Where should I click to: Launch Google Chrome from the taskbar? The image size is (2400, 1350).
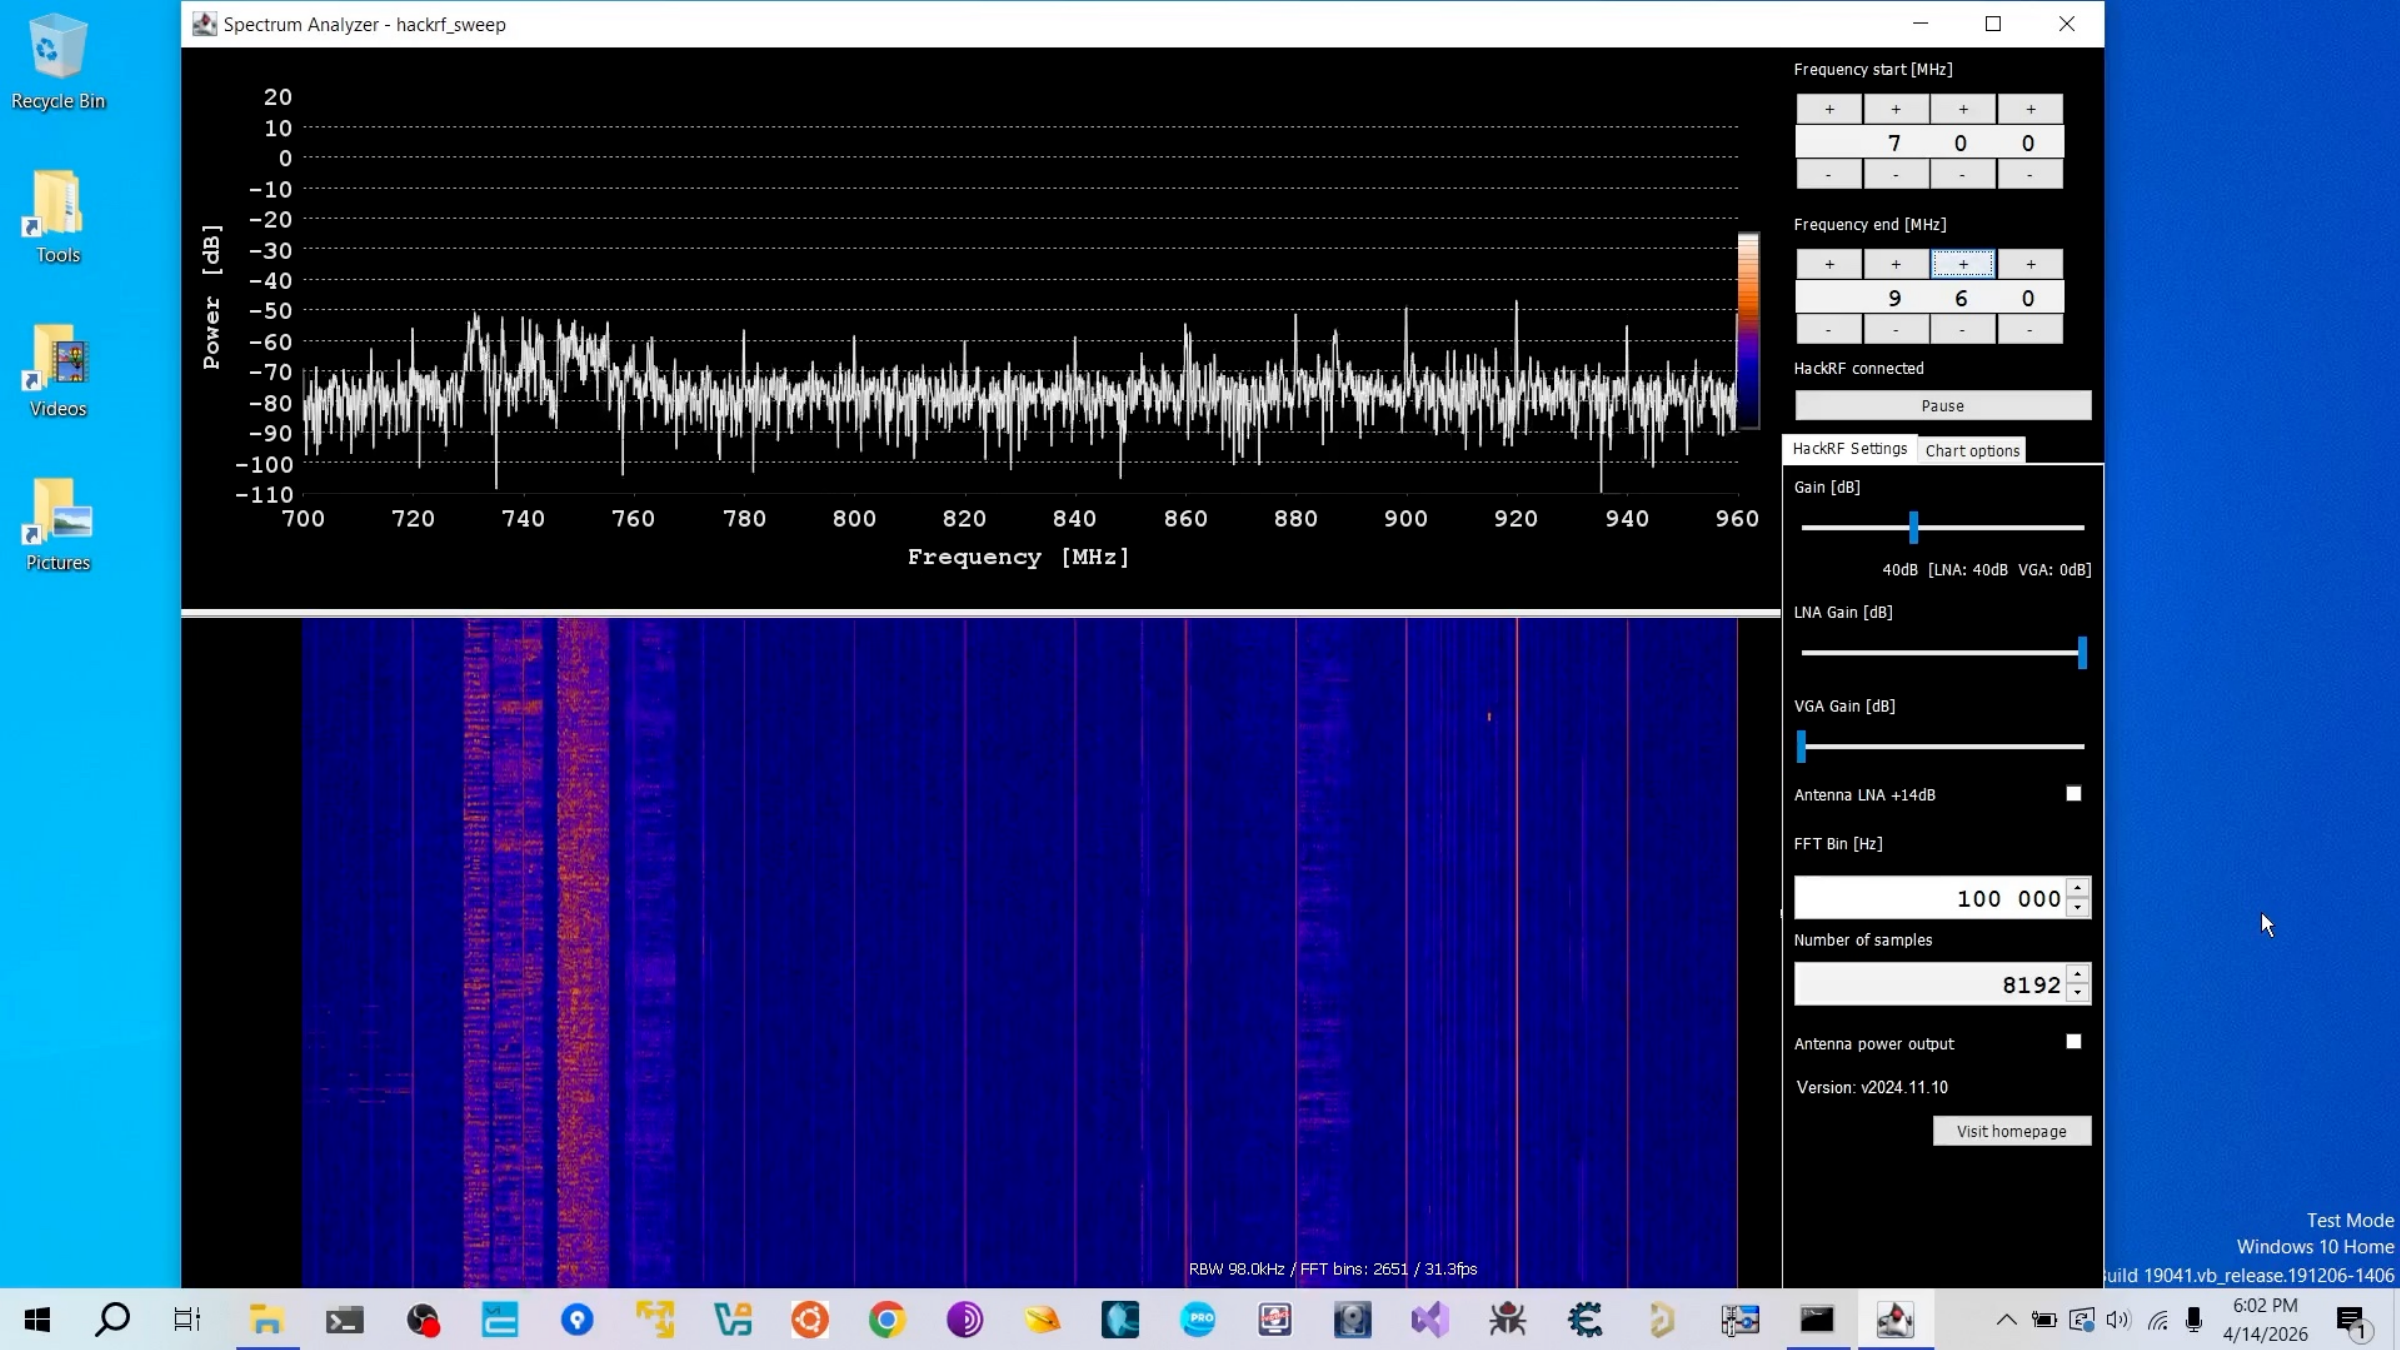pos(887,1320)
